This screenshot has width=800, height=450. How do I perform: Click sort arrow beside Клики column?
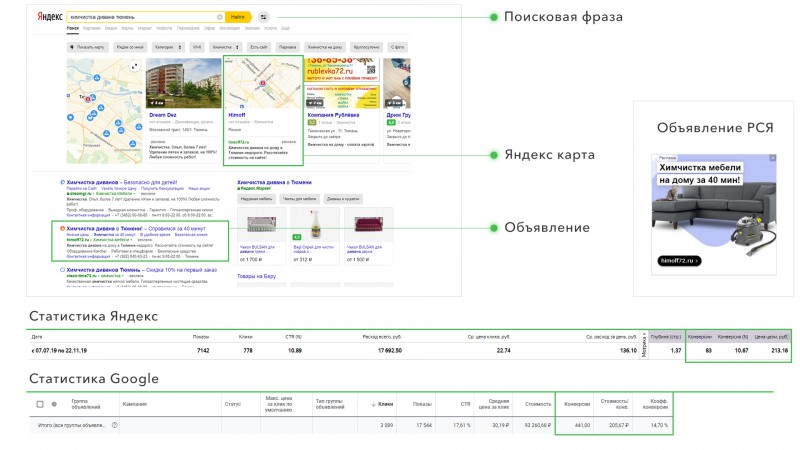373,404
